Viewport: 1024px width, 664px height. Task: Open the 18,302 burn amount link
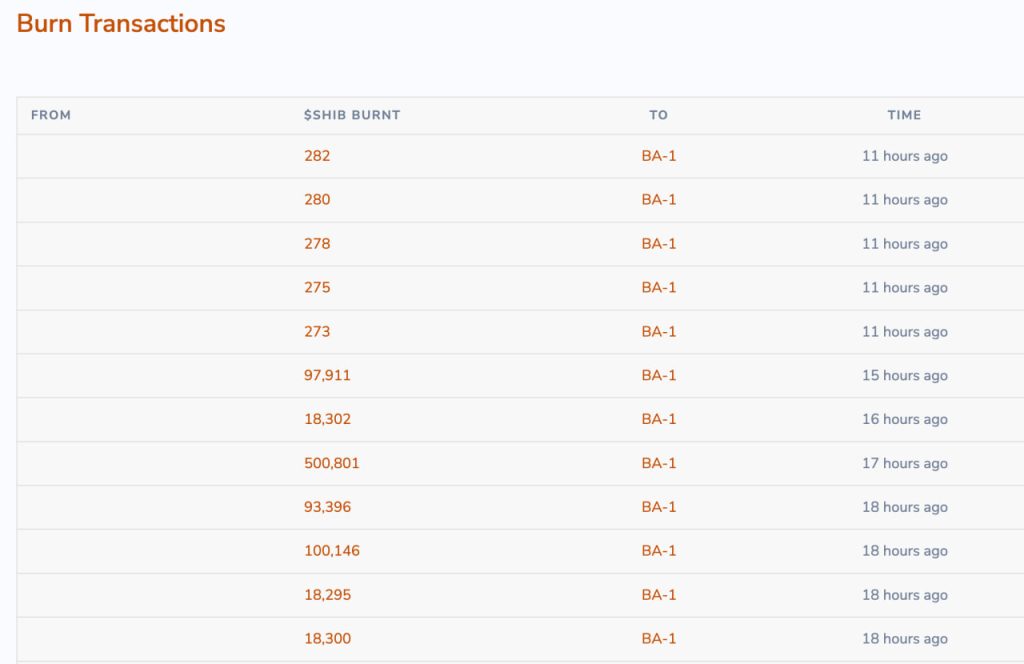tap(327, 420)
